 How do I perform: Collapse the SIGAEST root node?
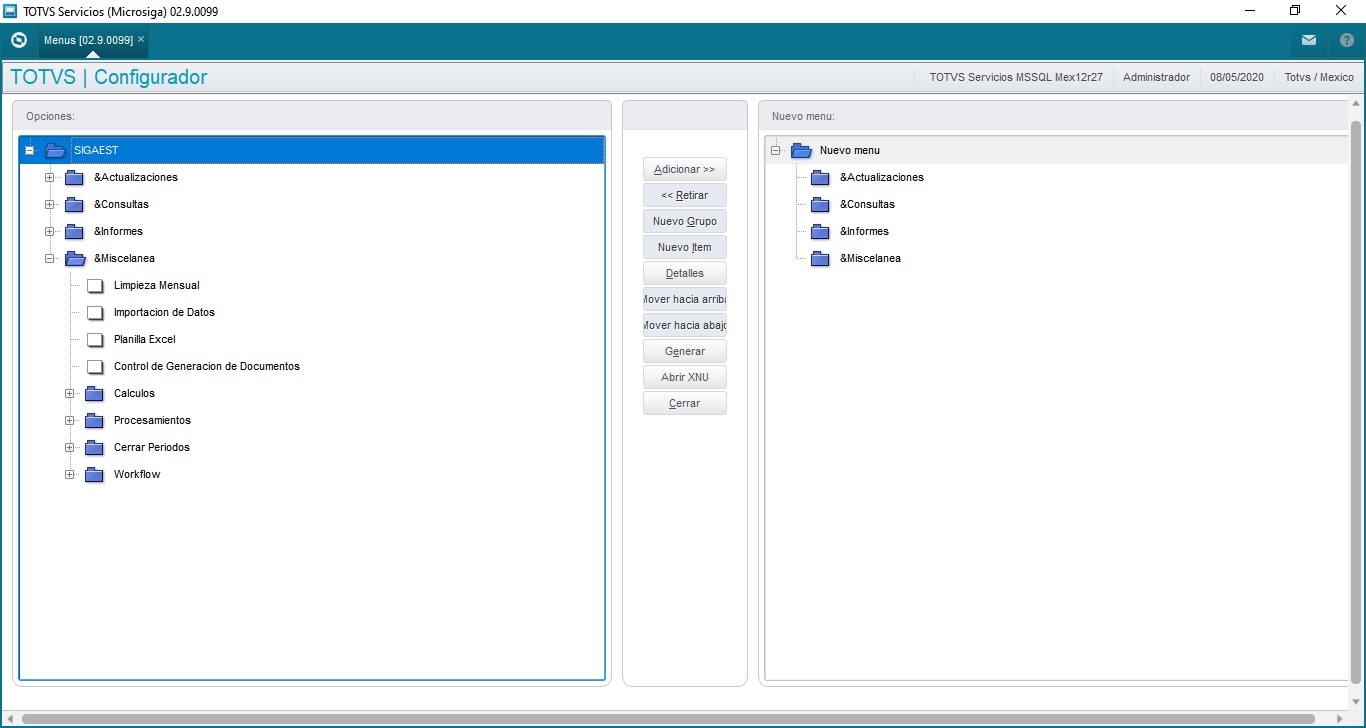[30, 150]
